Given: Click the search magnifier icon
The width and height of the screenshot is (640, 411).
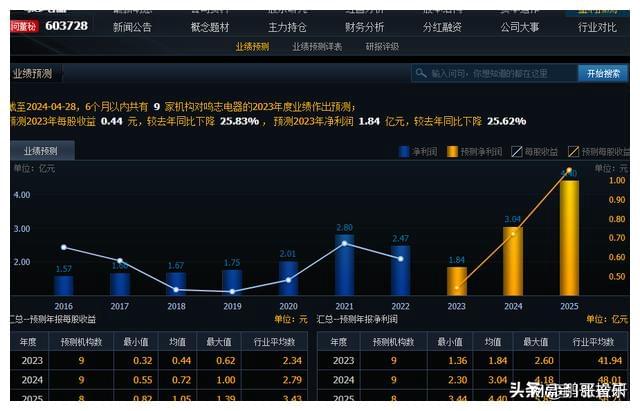Looking at the screenshot, I should 421,73.
